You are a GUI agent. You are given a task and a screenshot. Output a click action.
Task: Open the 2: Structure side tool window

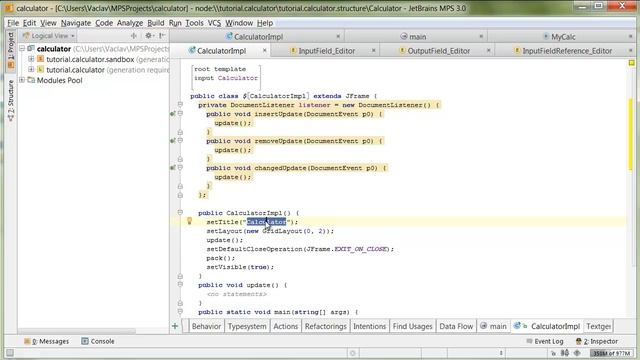(11, 101)
